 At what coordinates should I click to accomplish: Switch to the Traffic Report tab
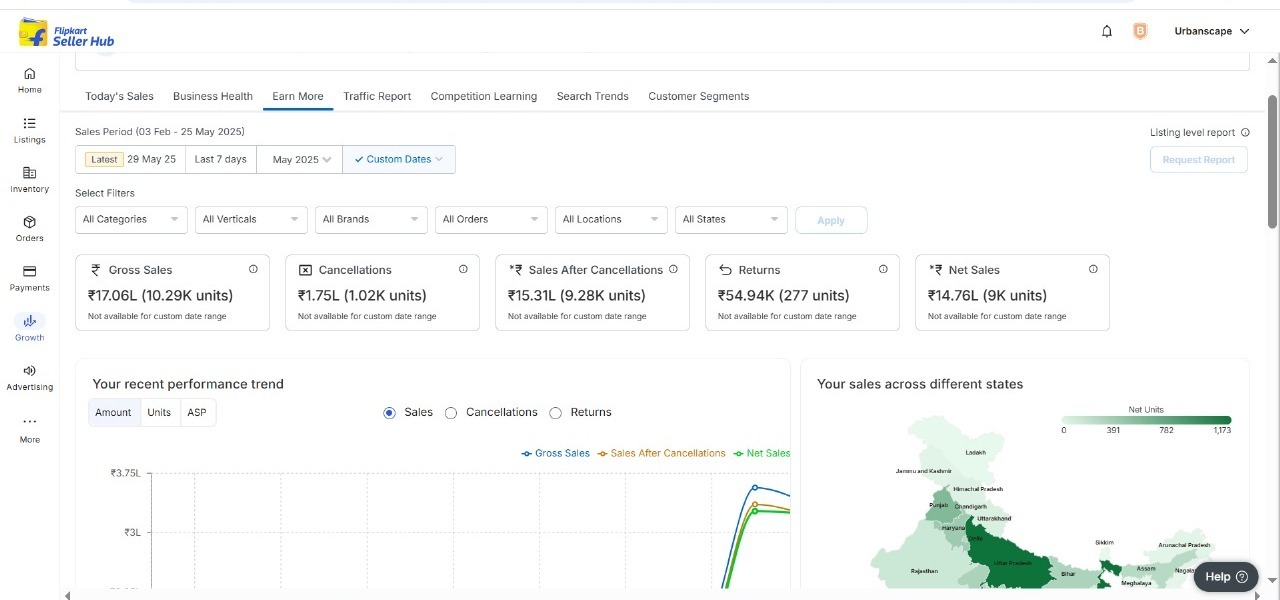(377, 97)
